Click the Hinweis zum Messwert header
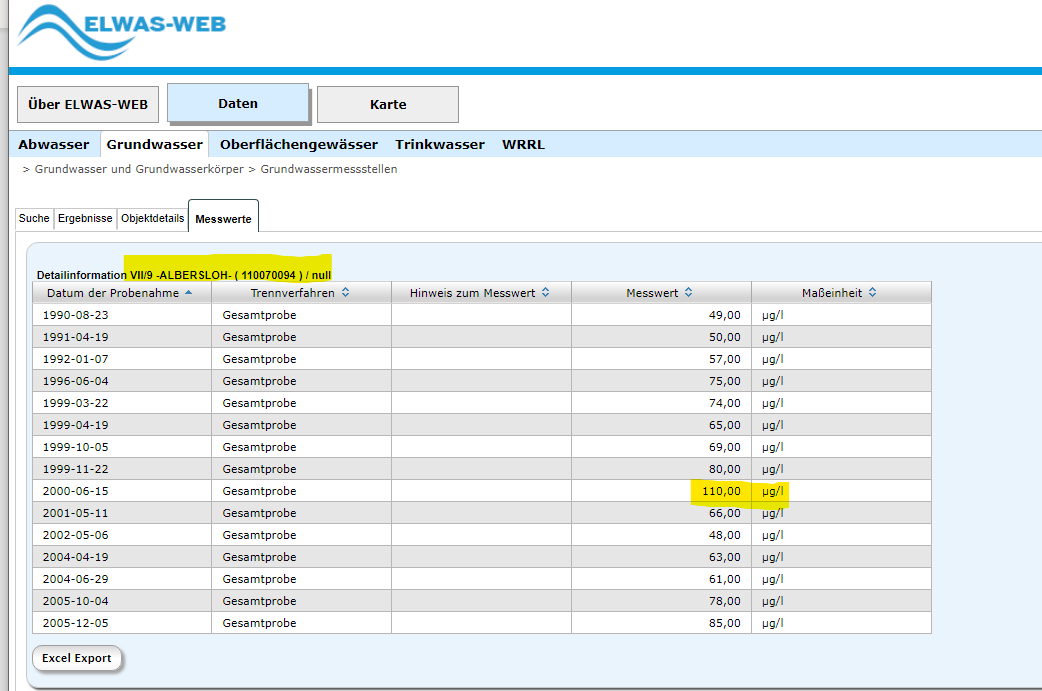Image resolution: width=1042 pixels, height=691 pixels. click(x=481, y=292)
